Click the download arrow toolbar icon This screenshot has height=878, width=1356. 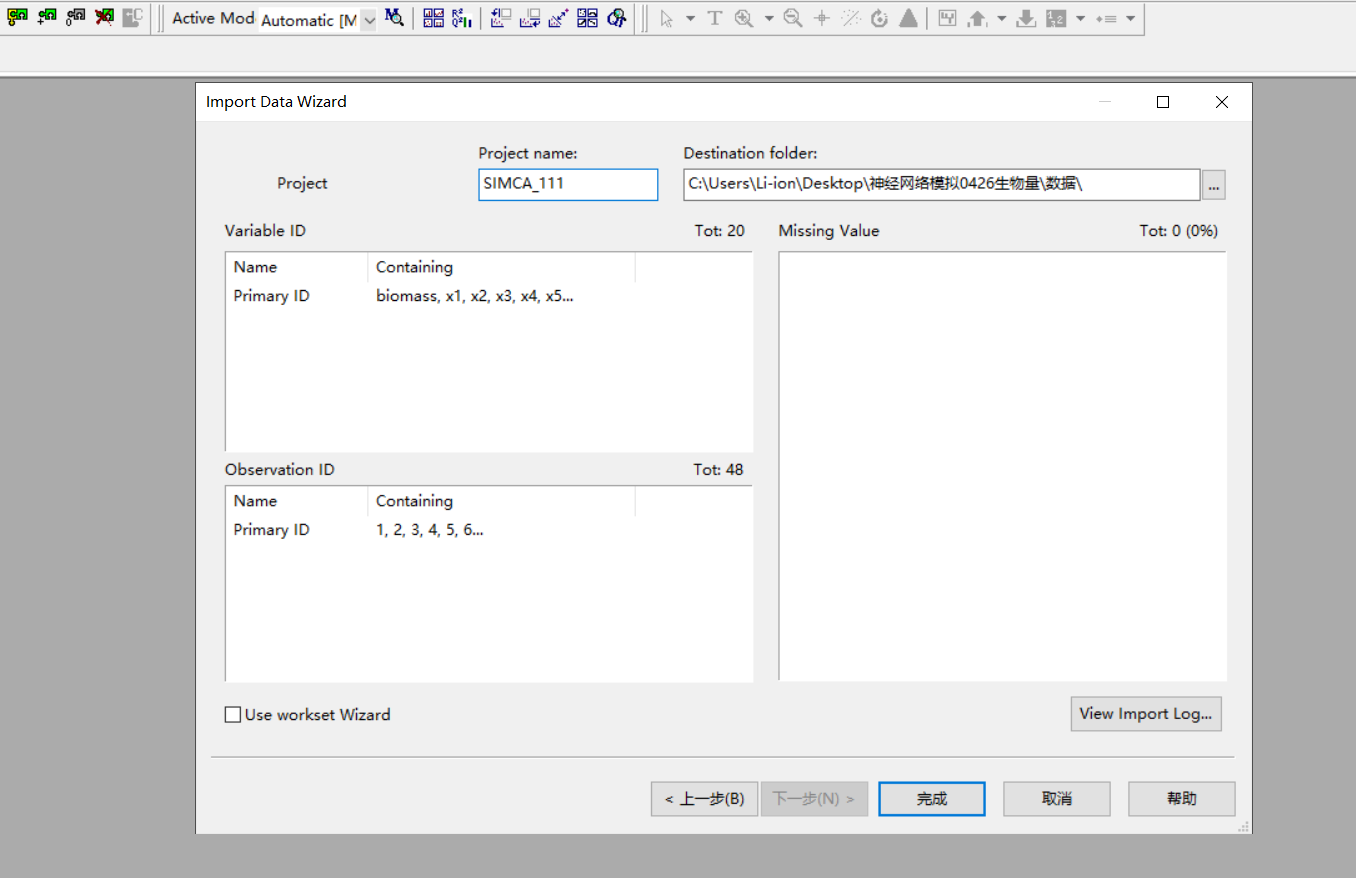(1026, 19)
